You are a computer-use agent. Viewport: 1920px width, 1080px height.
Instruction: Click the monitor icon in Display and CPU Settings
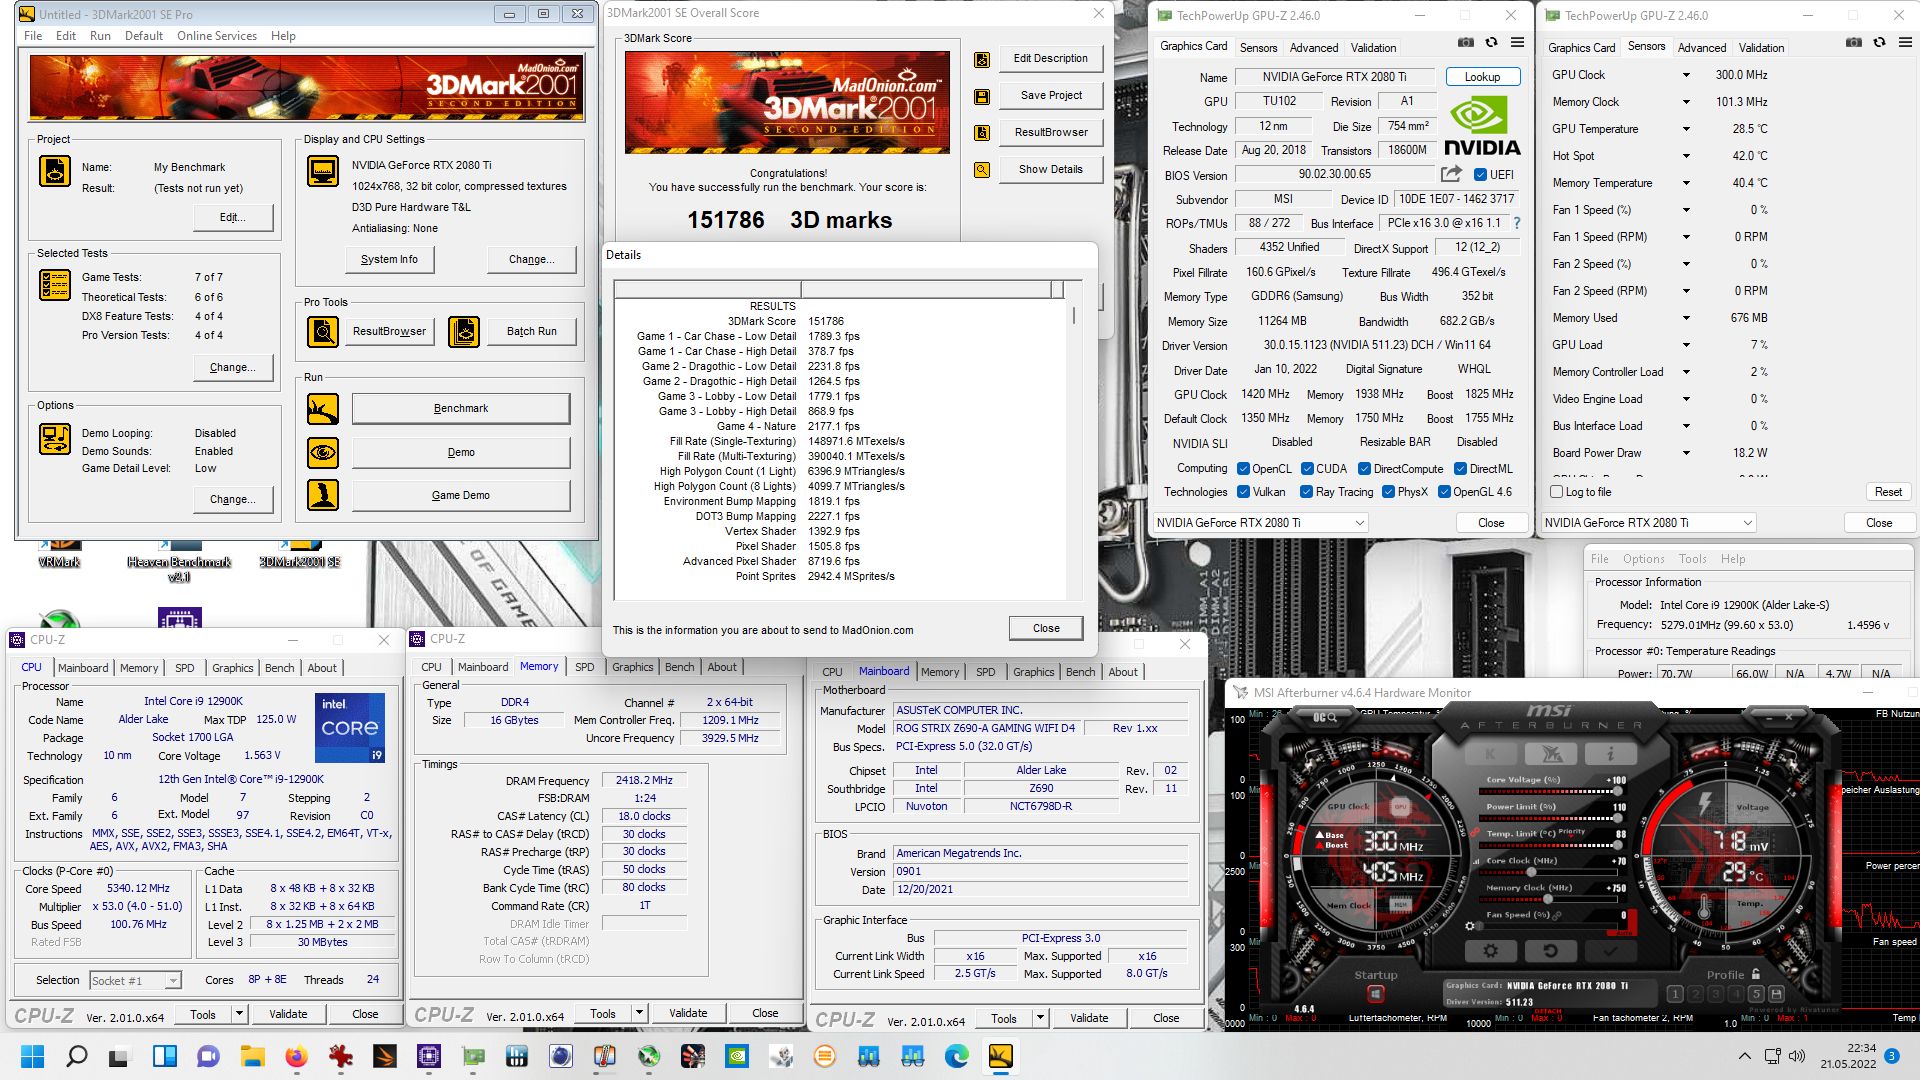(323, 171)
